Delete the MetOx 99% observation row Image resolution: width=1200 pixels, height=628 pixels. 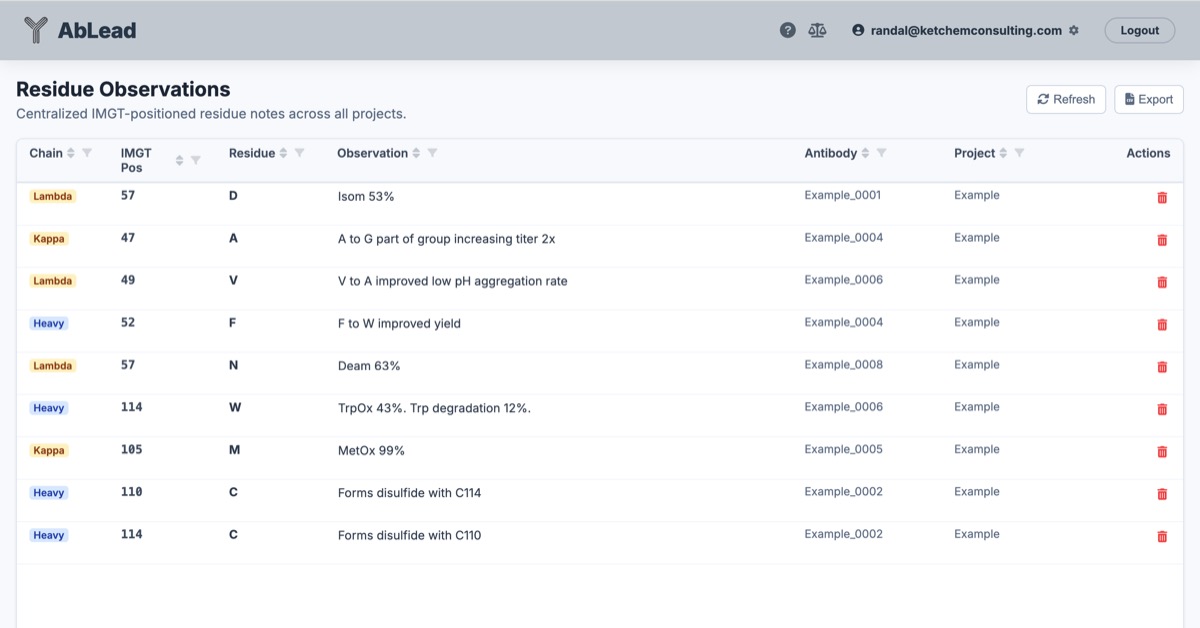click(x=1161, y=451)
